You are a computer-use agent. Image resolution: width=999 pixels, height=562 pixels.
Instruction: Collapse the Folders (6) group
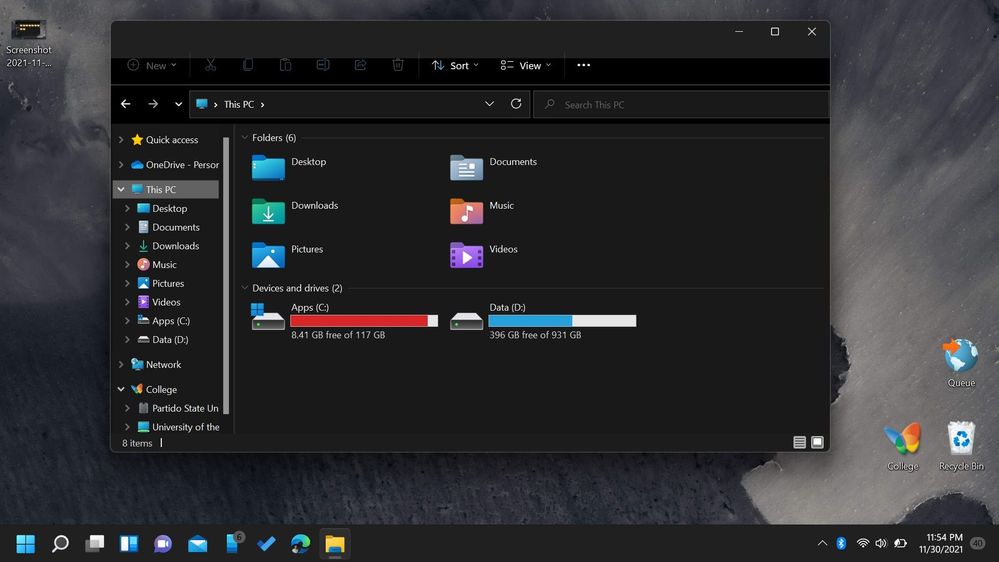tap(245, 138)
